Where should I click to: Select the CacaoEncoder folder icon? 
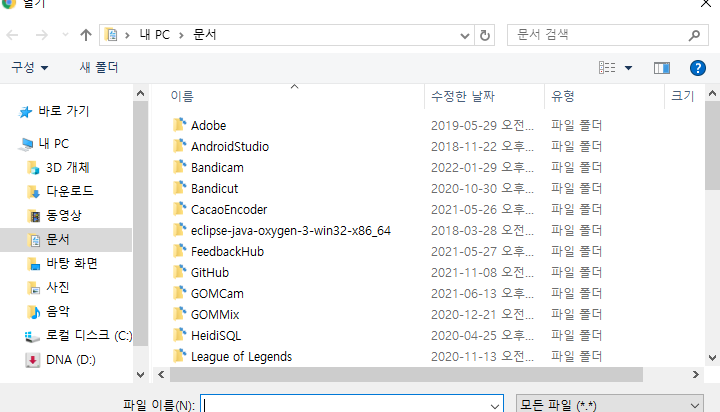[180, 209]
